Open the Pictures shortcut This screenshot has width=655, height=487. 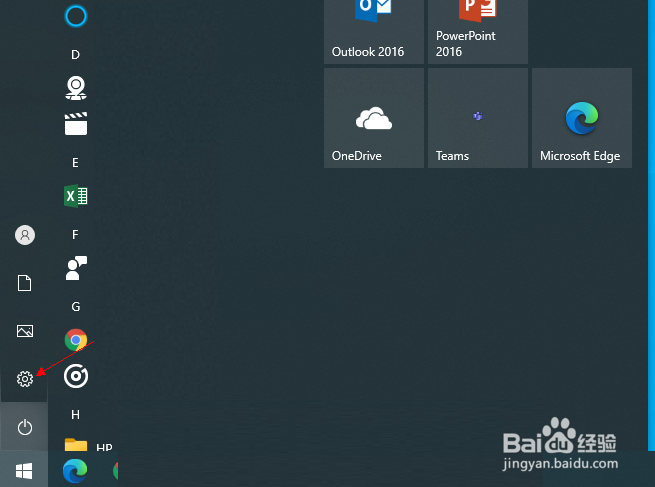[25, 331]
